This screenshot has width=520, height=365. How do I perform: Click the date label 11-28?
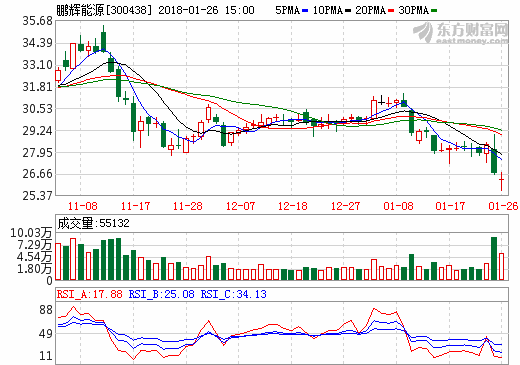tap(188, 206)
